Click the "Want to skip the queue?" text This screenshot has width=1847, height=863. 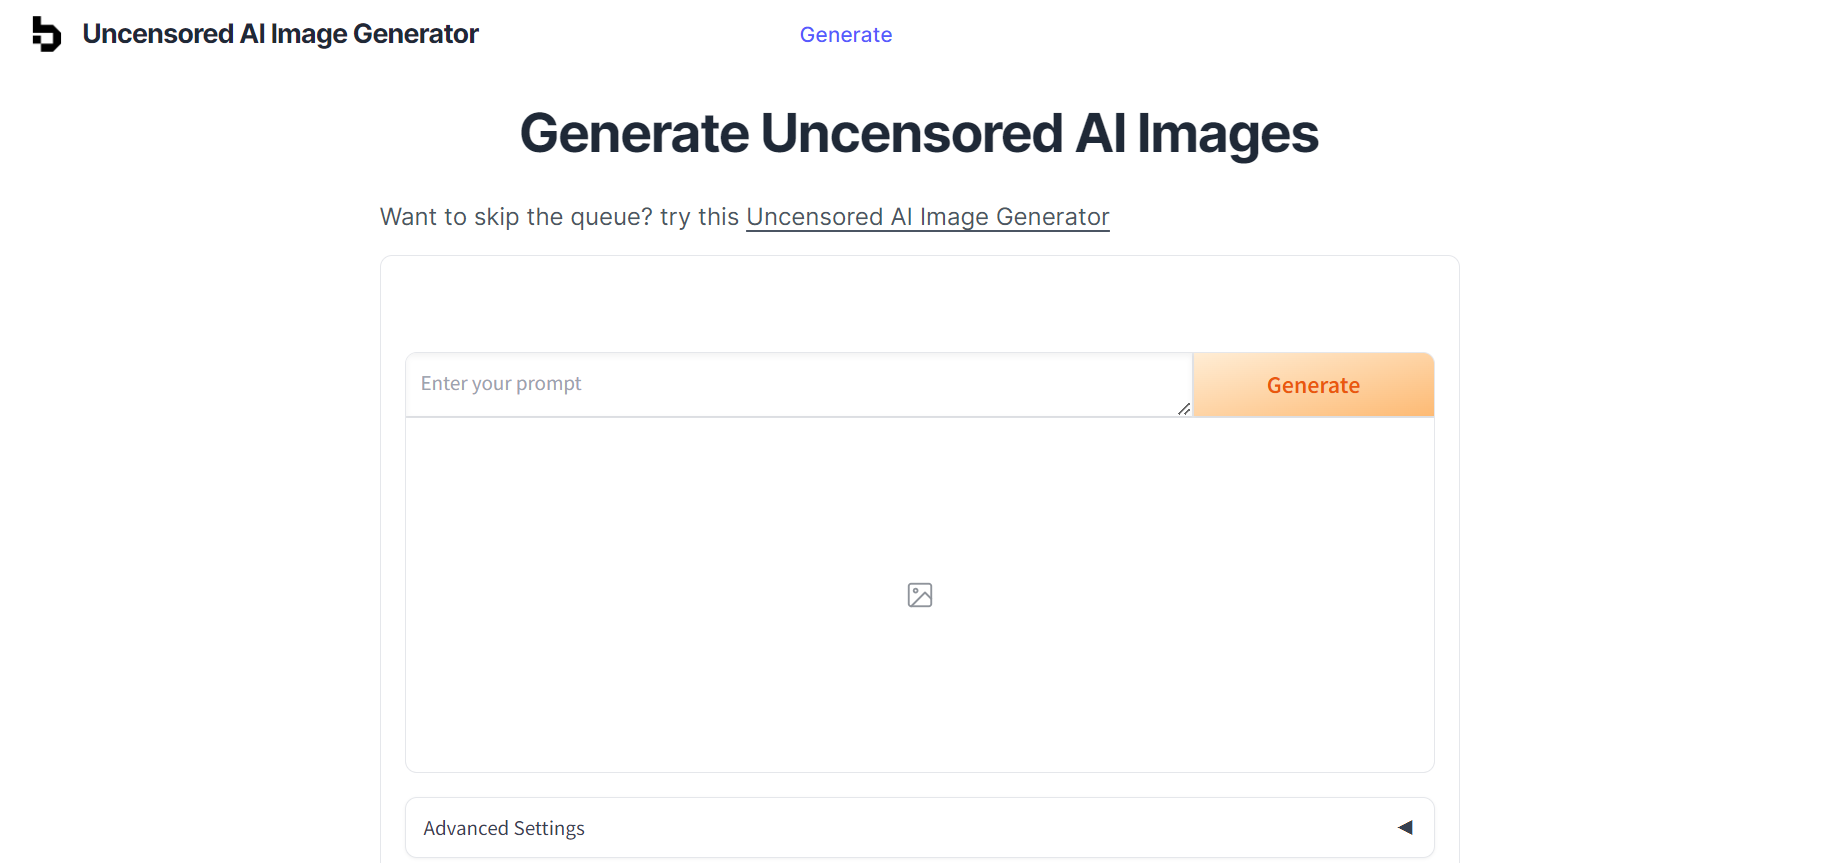click(515, 217)
